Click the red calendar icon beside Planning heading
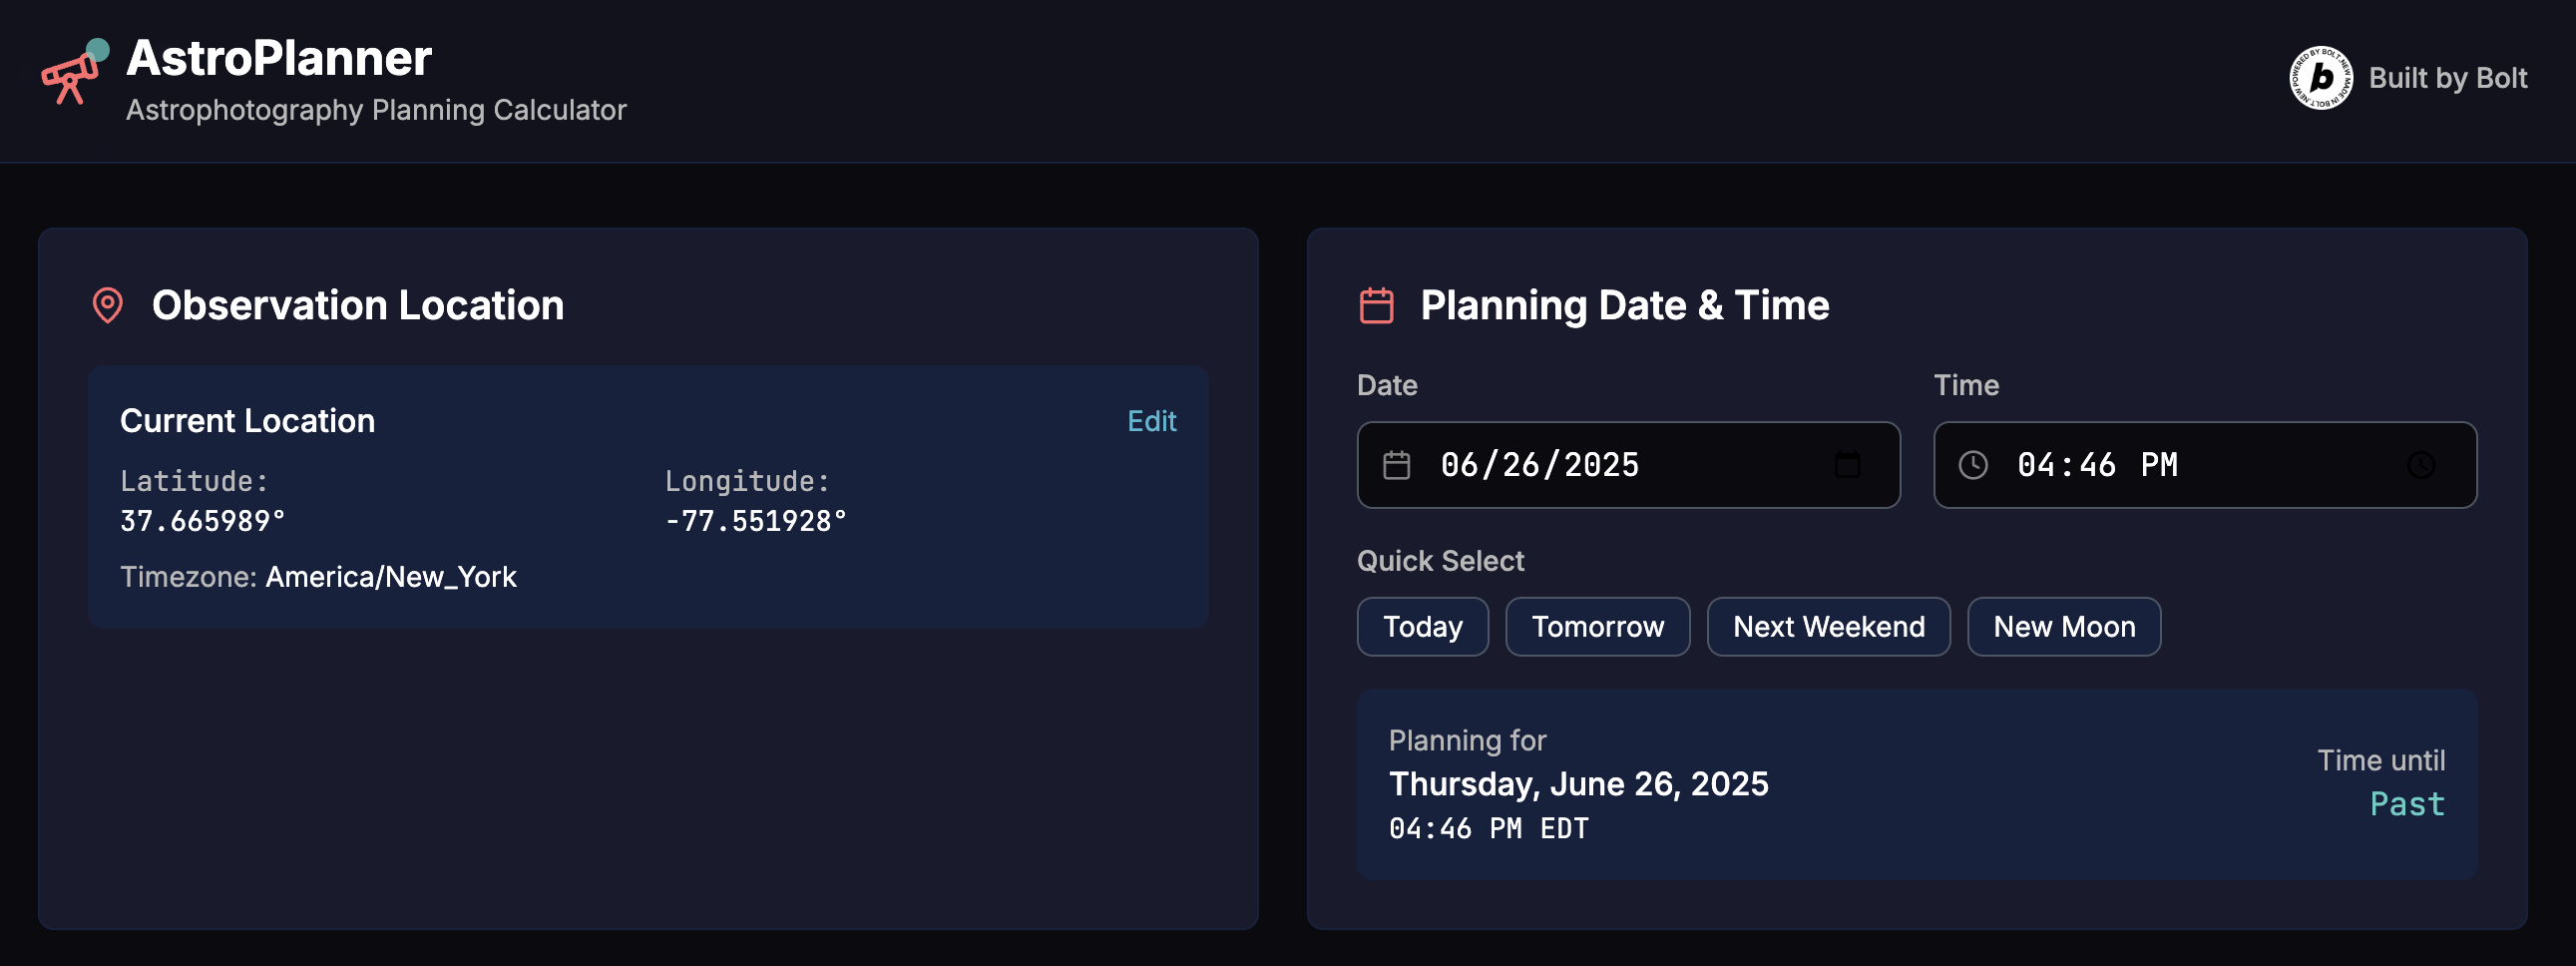Screen dimensions: 2576x966 [x=1376, y=305]
